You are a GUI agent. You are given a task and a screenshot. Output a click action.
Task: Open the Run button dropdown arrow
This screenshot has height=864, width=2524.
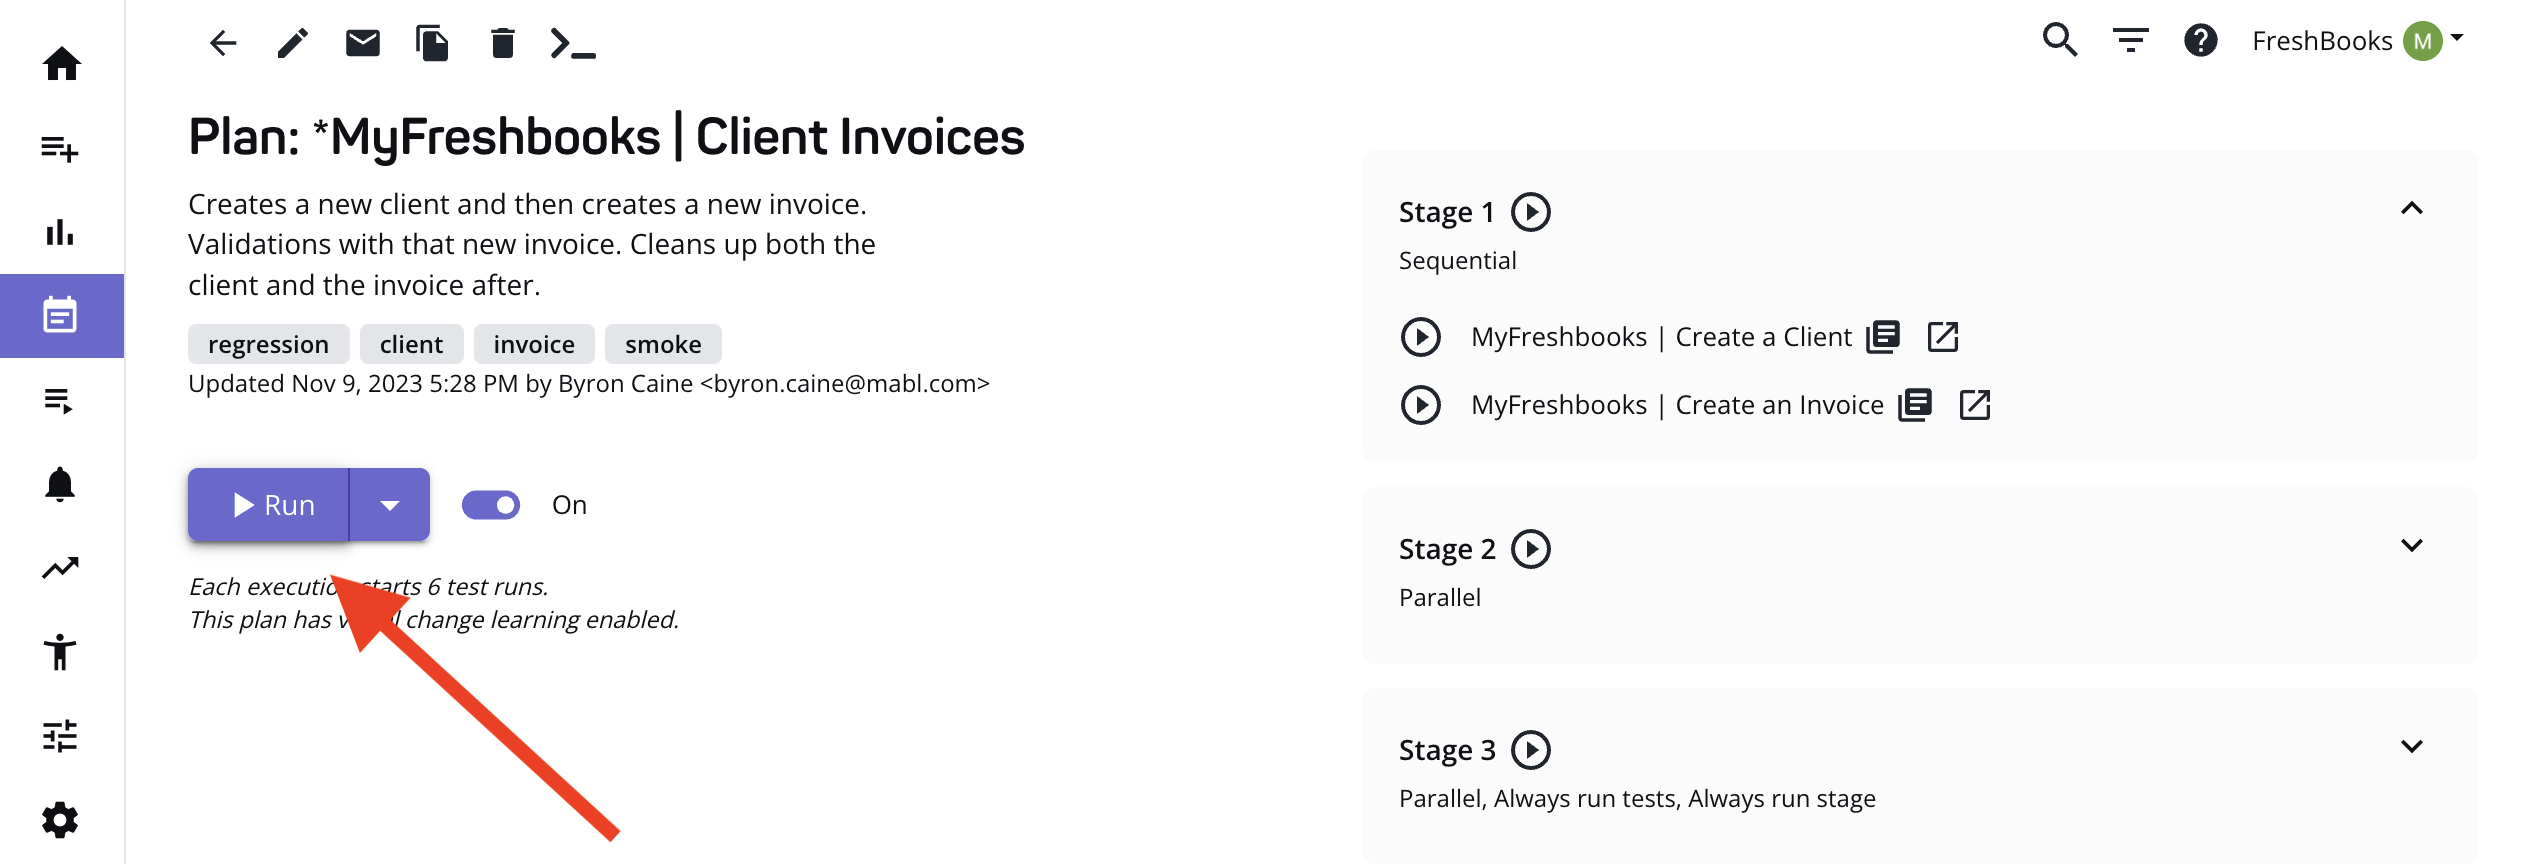click(x=390, y=505)
